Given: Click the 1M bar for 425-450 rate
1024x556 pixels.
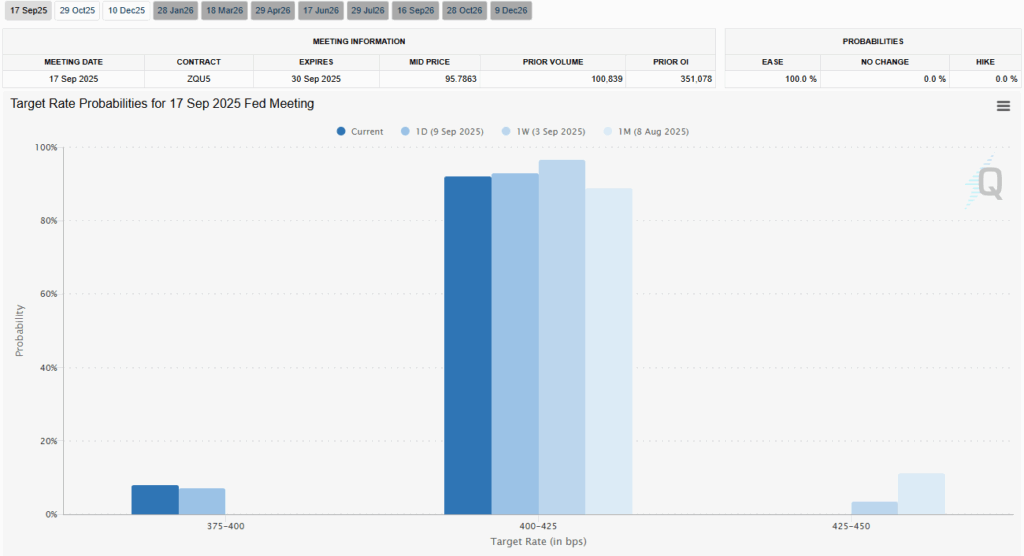Looking at the screenshot, I should click(x=921, y=494).
